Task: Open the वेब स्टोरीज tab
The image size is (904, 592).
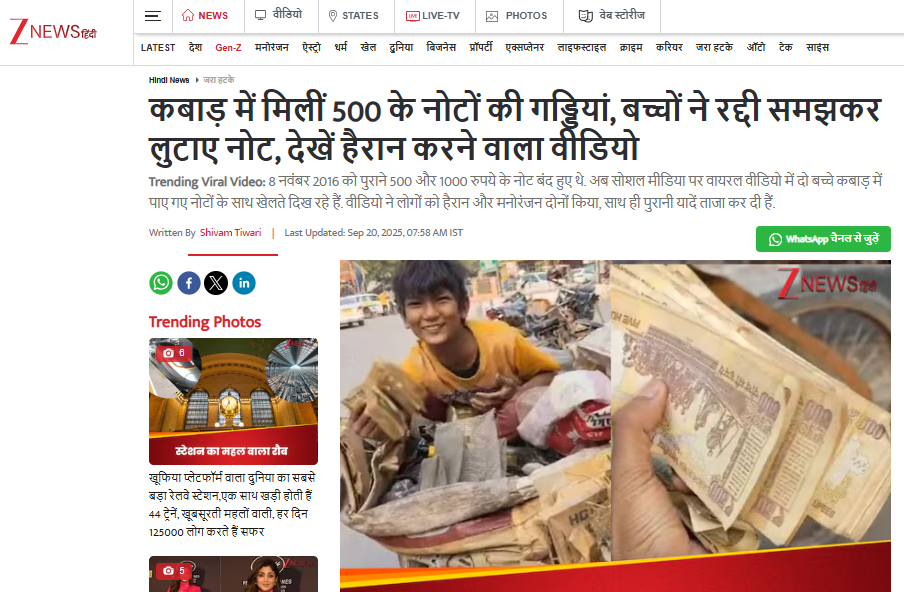Action: 612,16
